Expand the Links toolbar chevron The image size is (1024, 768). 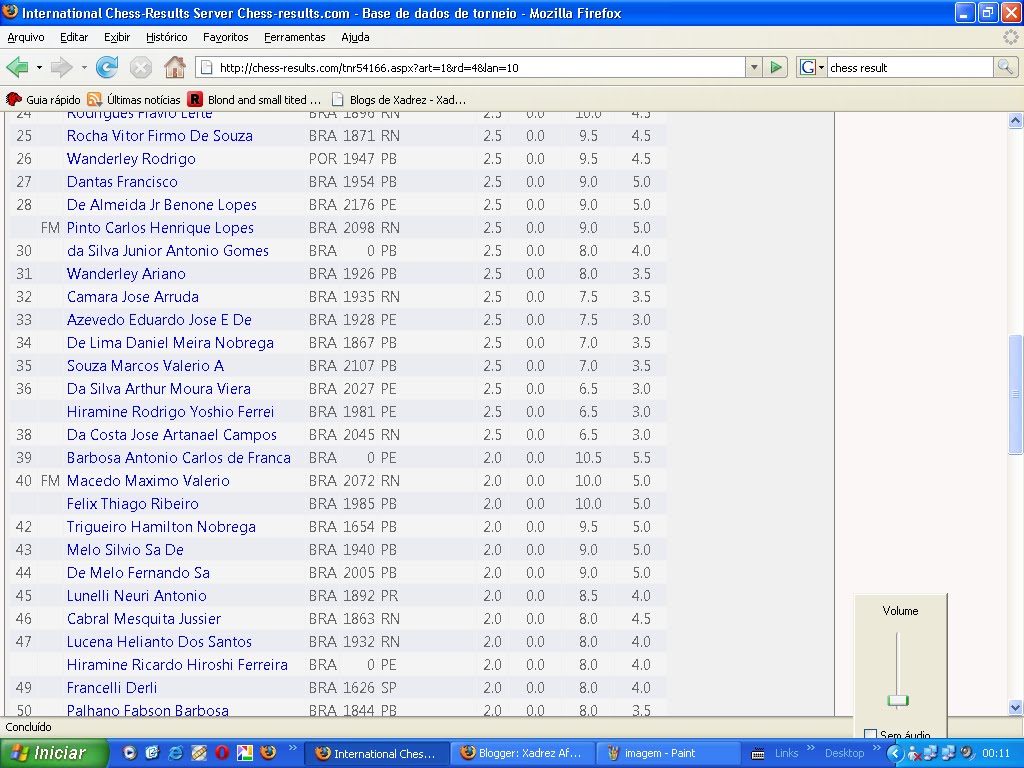click(x=810, y=748)
